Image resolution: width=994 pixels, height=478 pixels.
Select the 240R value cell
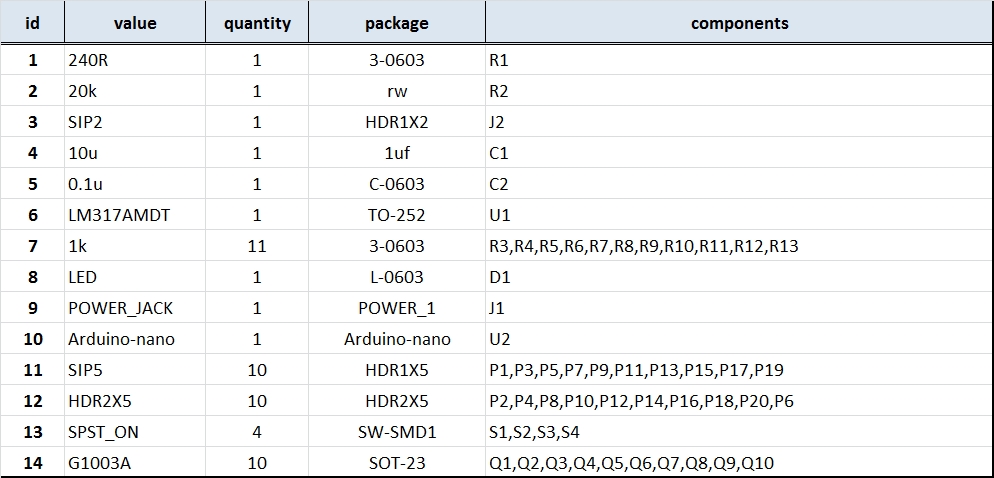(135, 60)
